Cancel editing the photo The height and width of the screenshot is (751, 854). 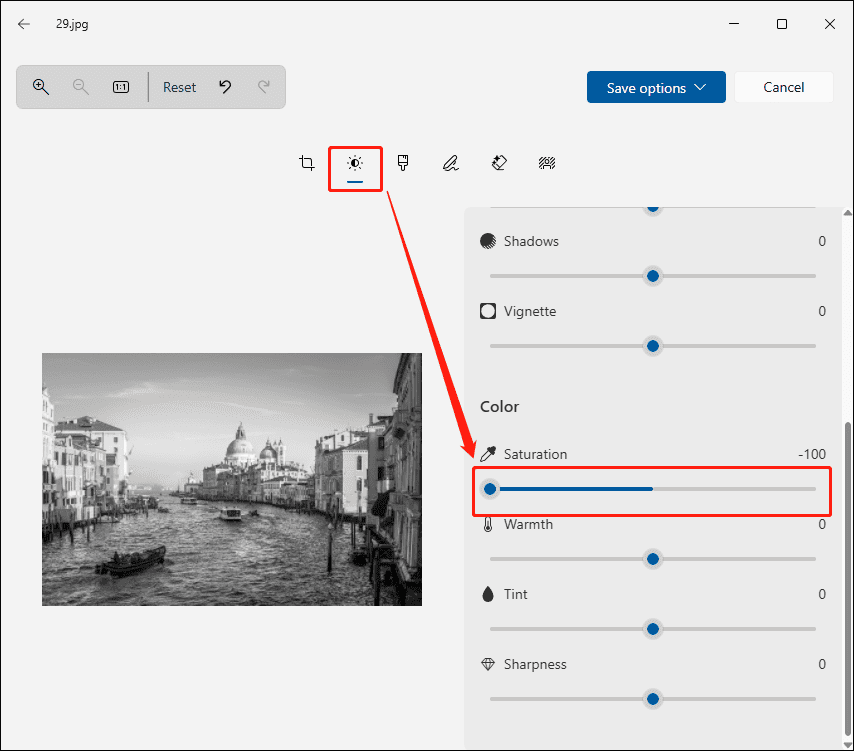coord(784,87)
